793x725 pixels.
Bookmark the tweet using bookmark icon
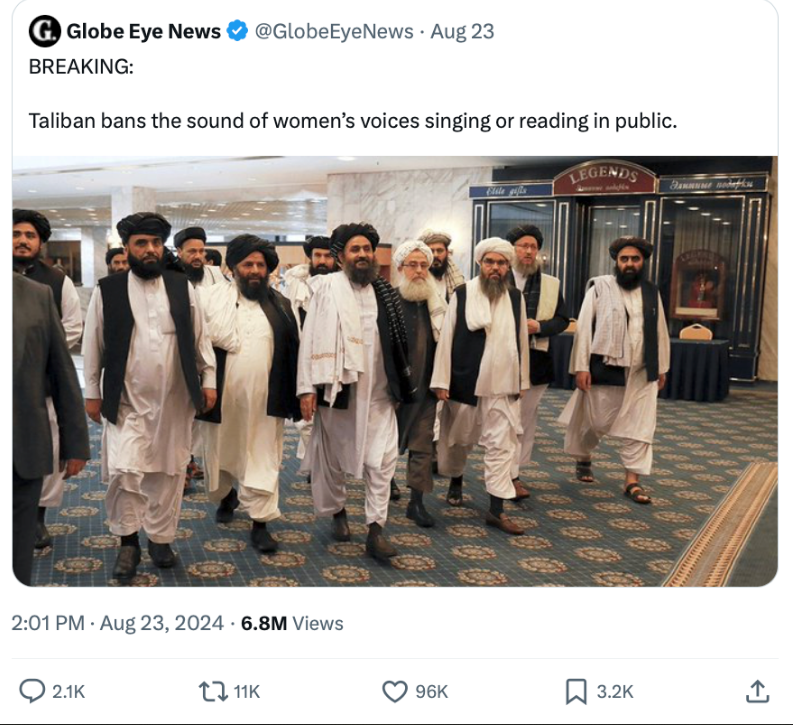click(576, 692)
